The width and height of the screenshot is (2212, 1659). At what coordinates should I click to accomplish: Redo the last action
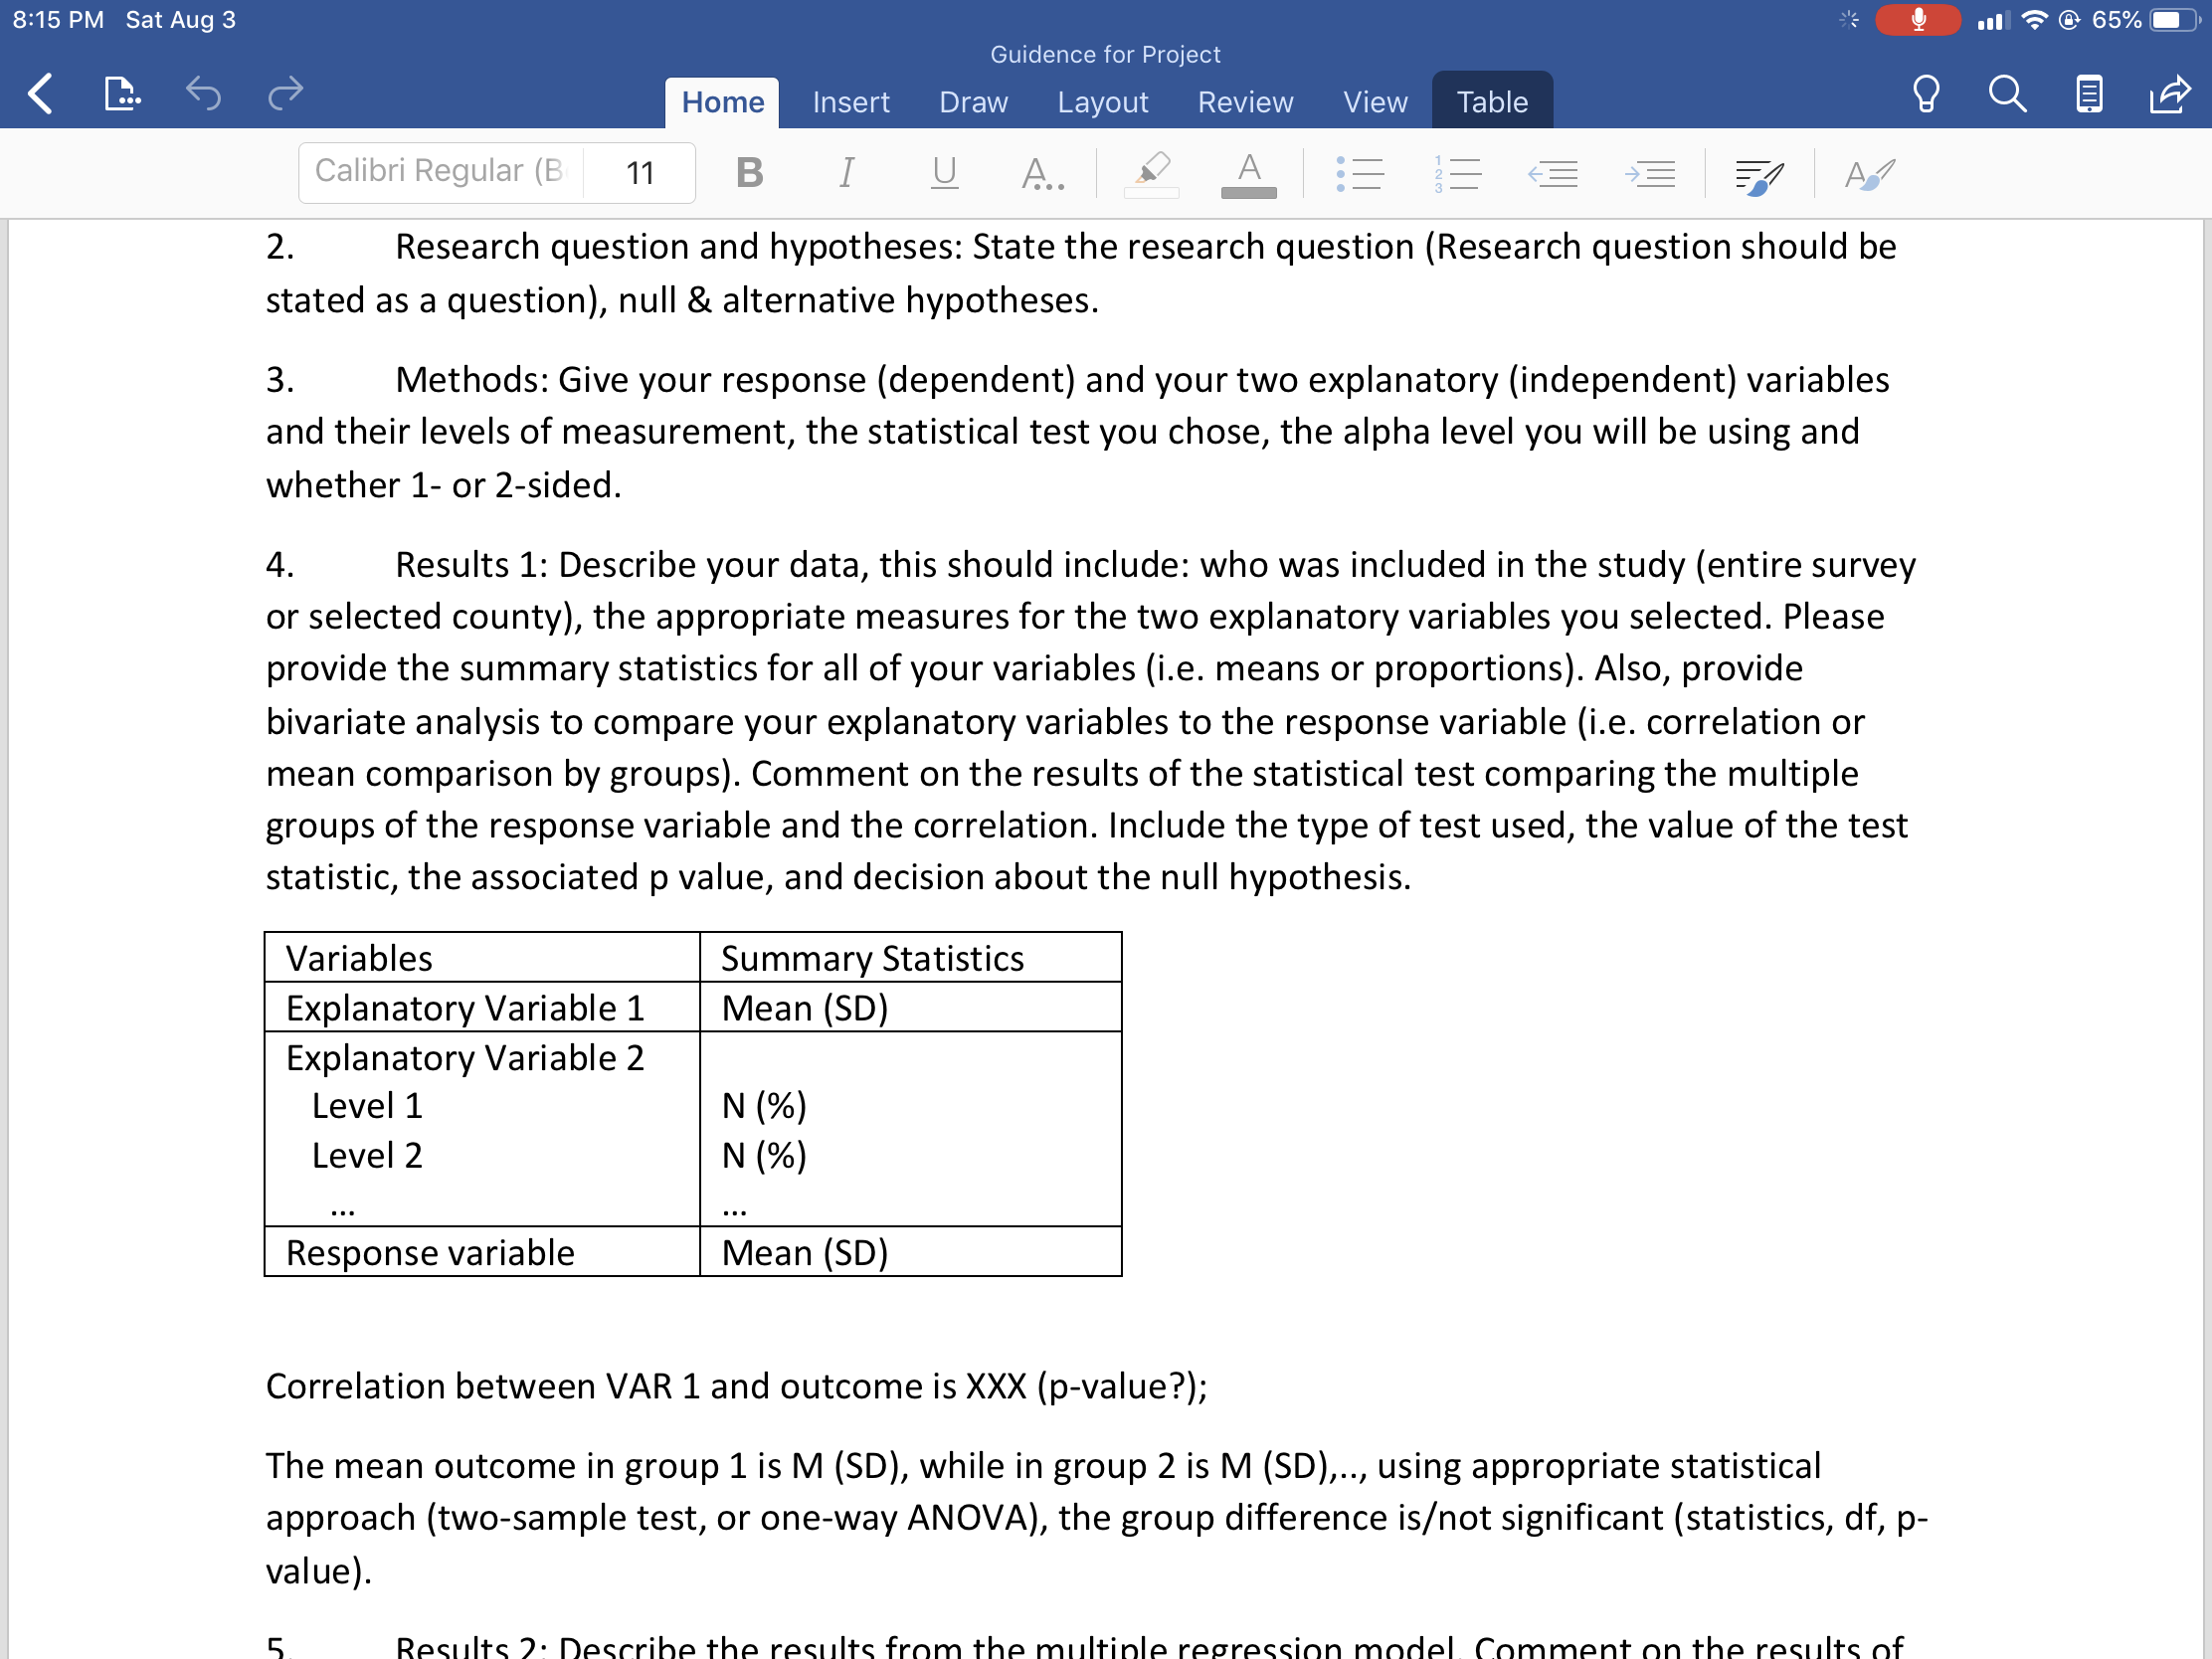click(285, 94)
